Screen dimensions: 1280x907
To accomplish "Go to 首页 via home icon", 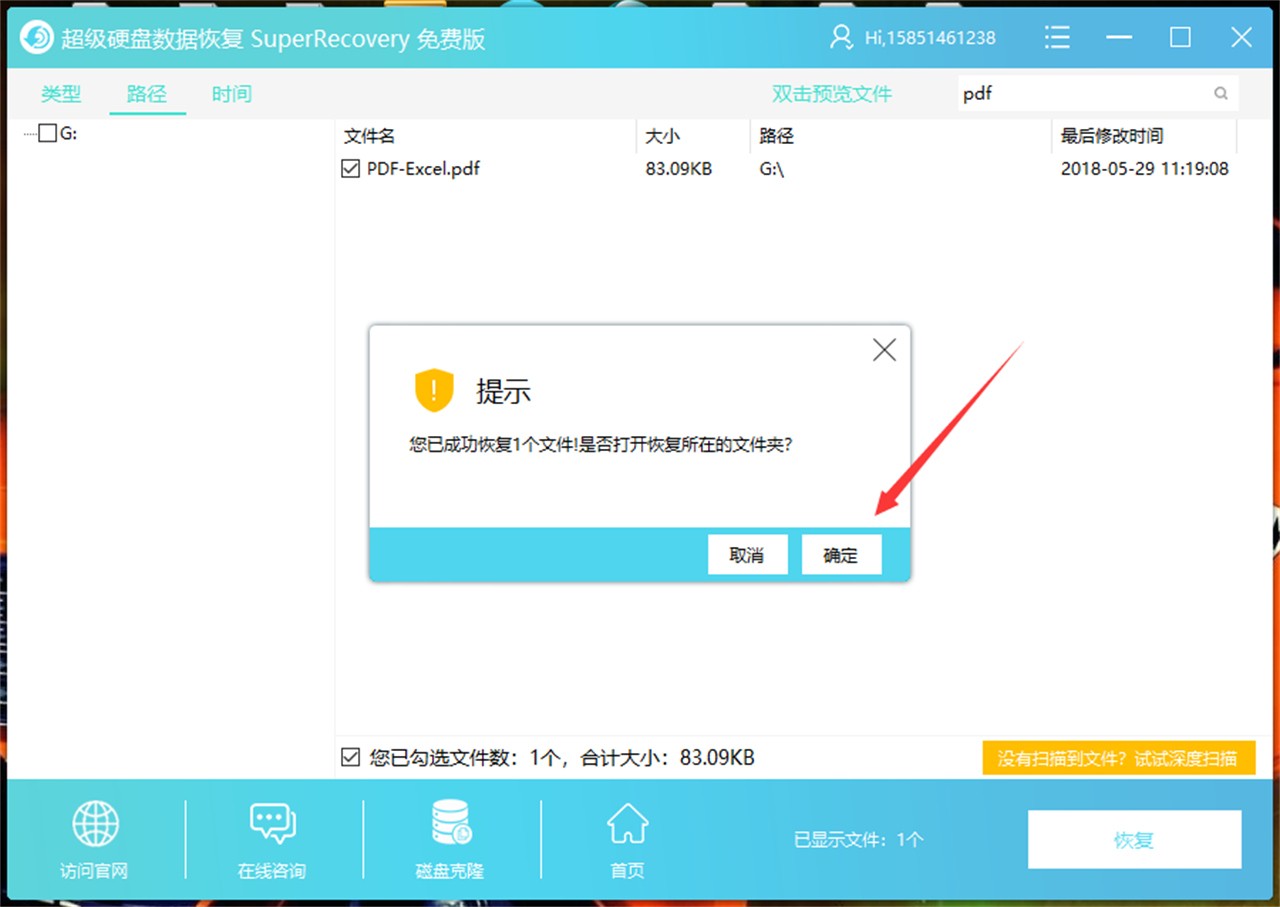I will [x=627, y=827].
